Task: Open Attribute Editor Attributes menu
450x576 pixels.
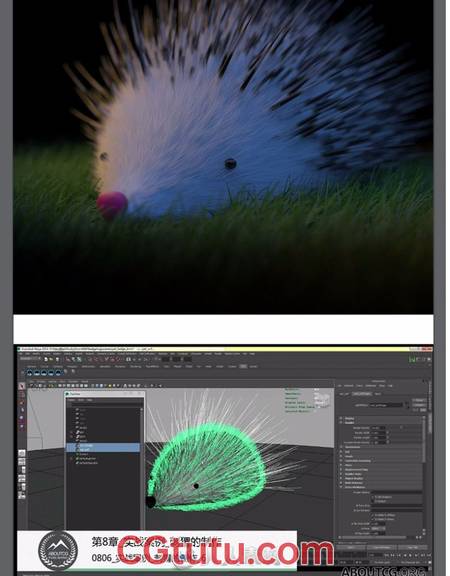Action: pyautogui.click(x=371, y=386)
